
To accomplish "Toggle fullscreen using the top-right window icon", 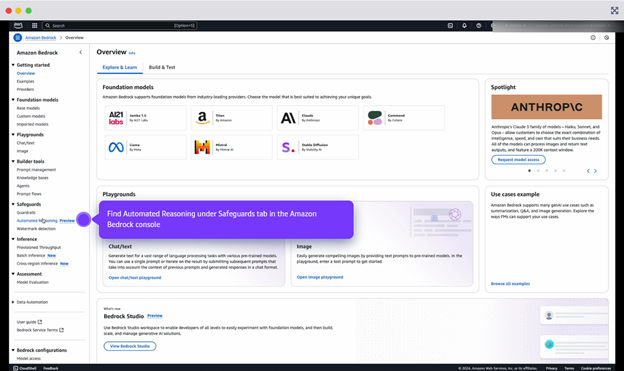I will [614, 11].
